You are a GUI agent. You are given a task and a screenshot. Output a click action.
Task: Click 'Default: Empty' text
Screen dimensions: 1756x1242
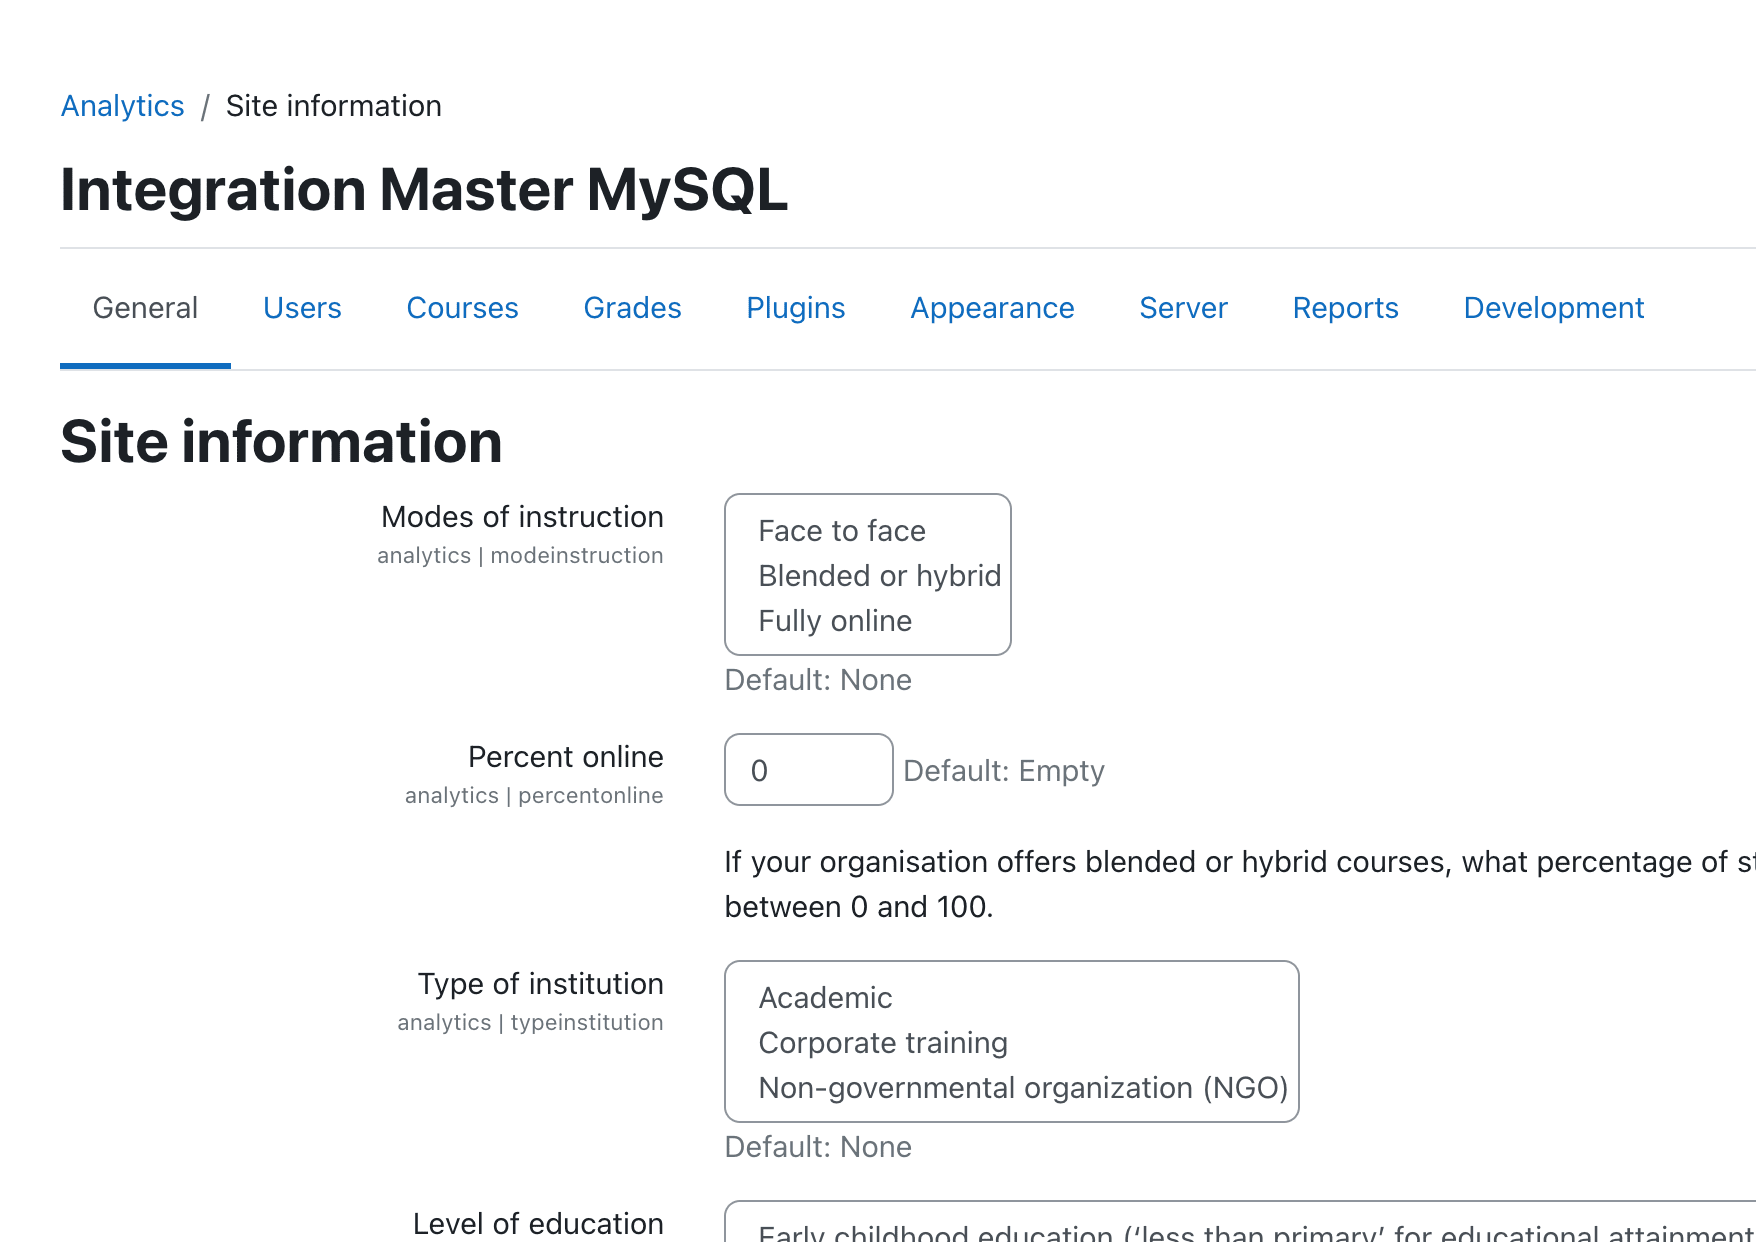coord(1004,771)
